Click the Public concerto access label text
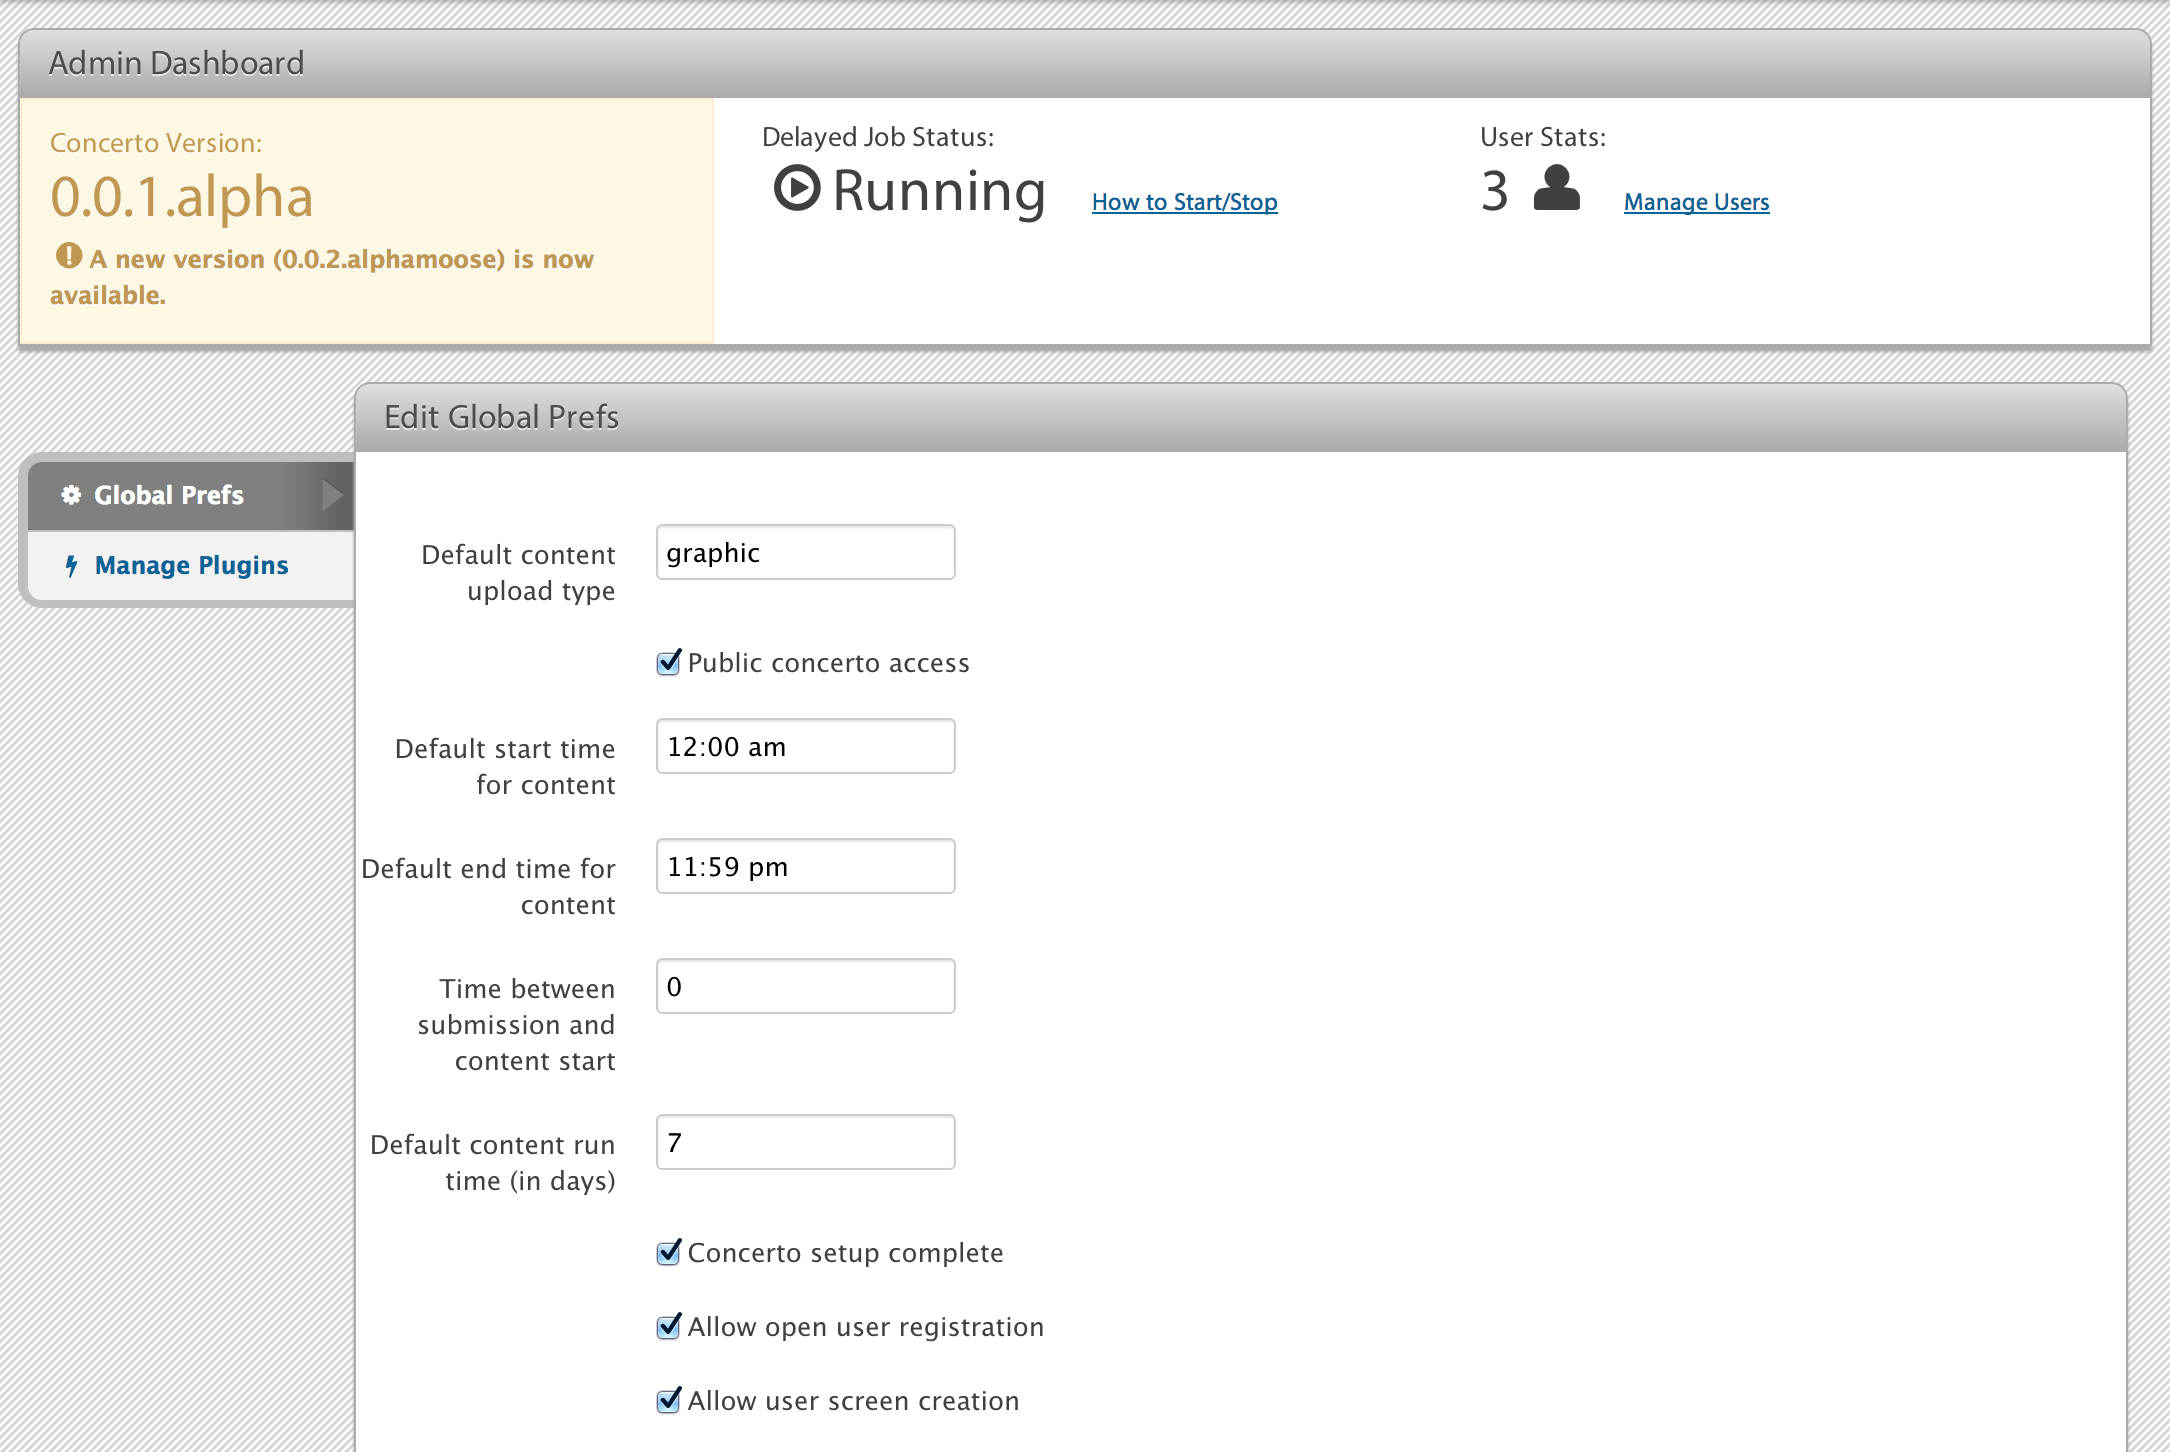The height and width of the screenshot is (1452, 2170). click(829, 663)
